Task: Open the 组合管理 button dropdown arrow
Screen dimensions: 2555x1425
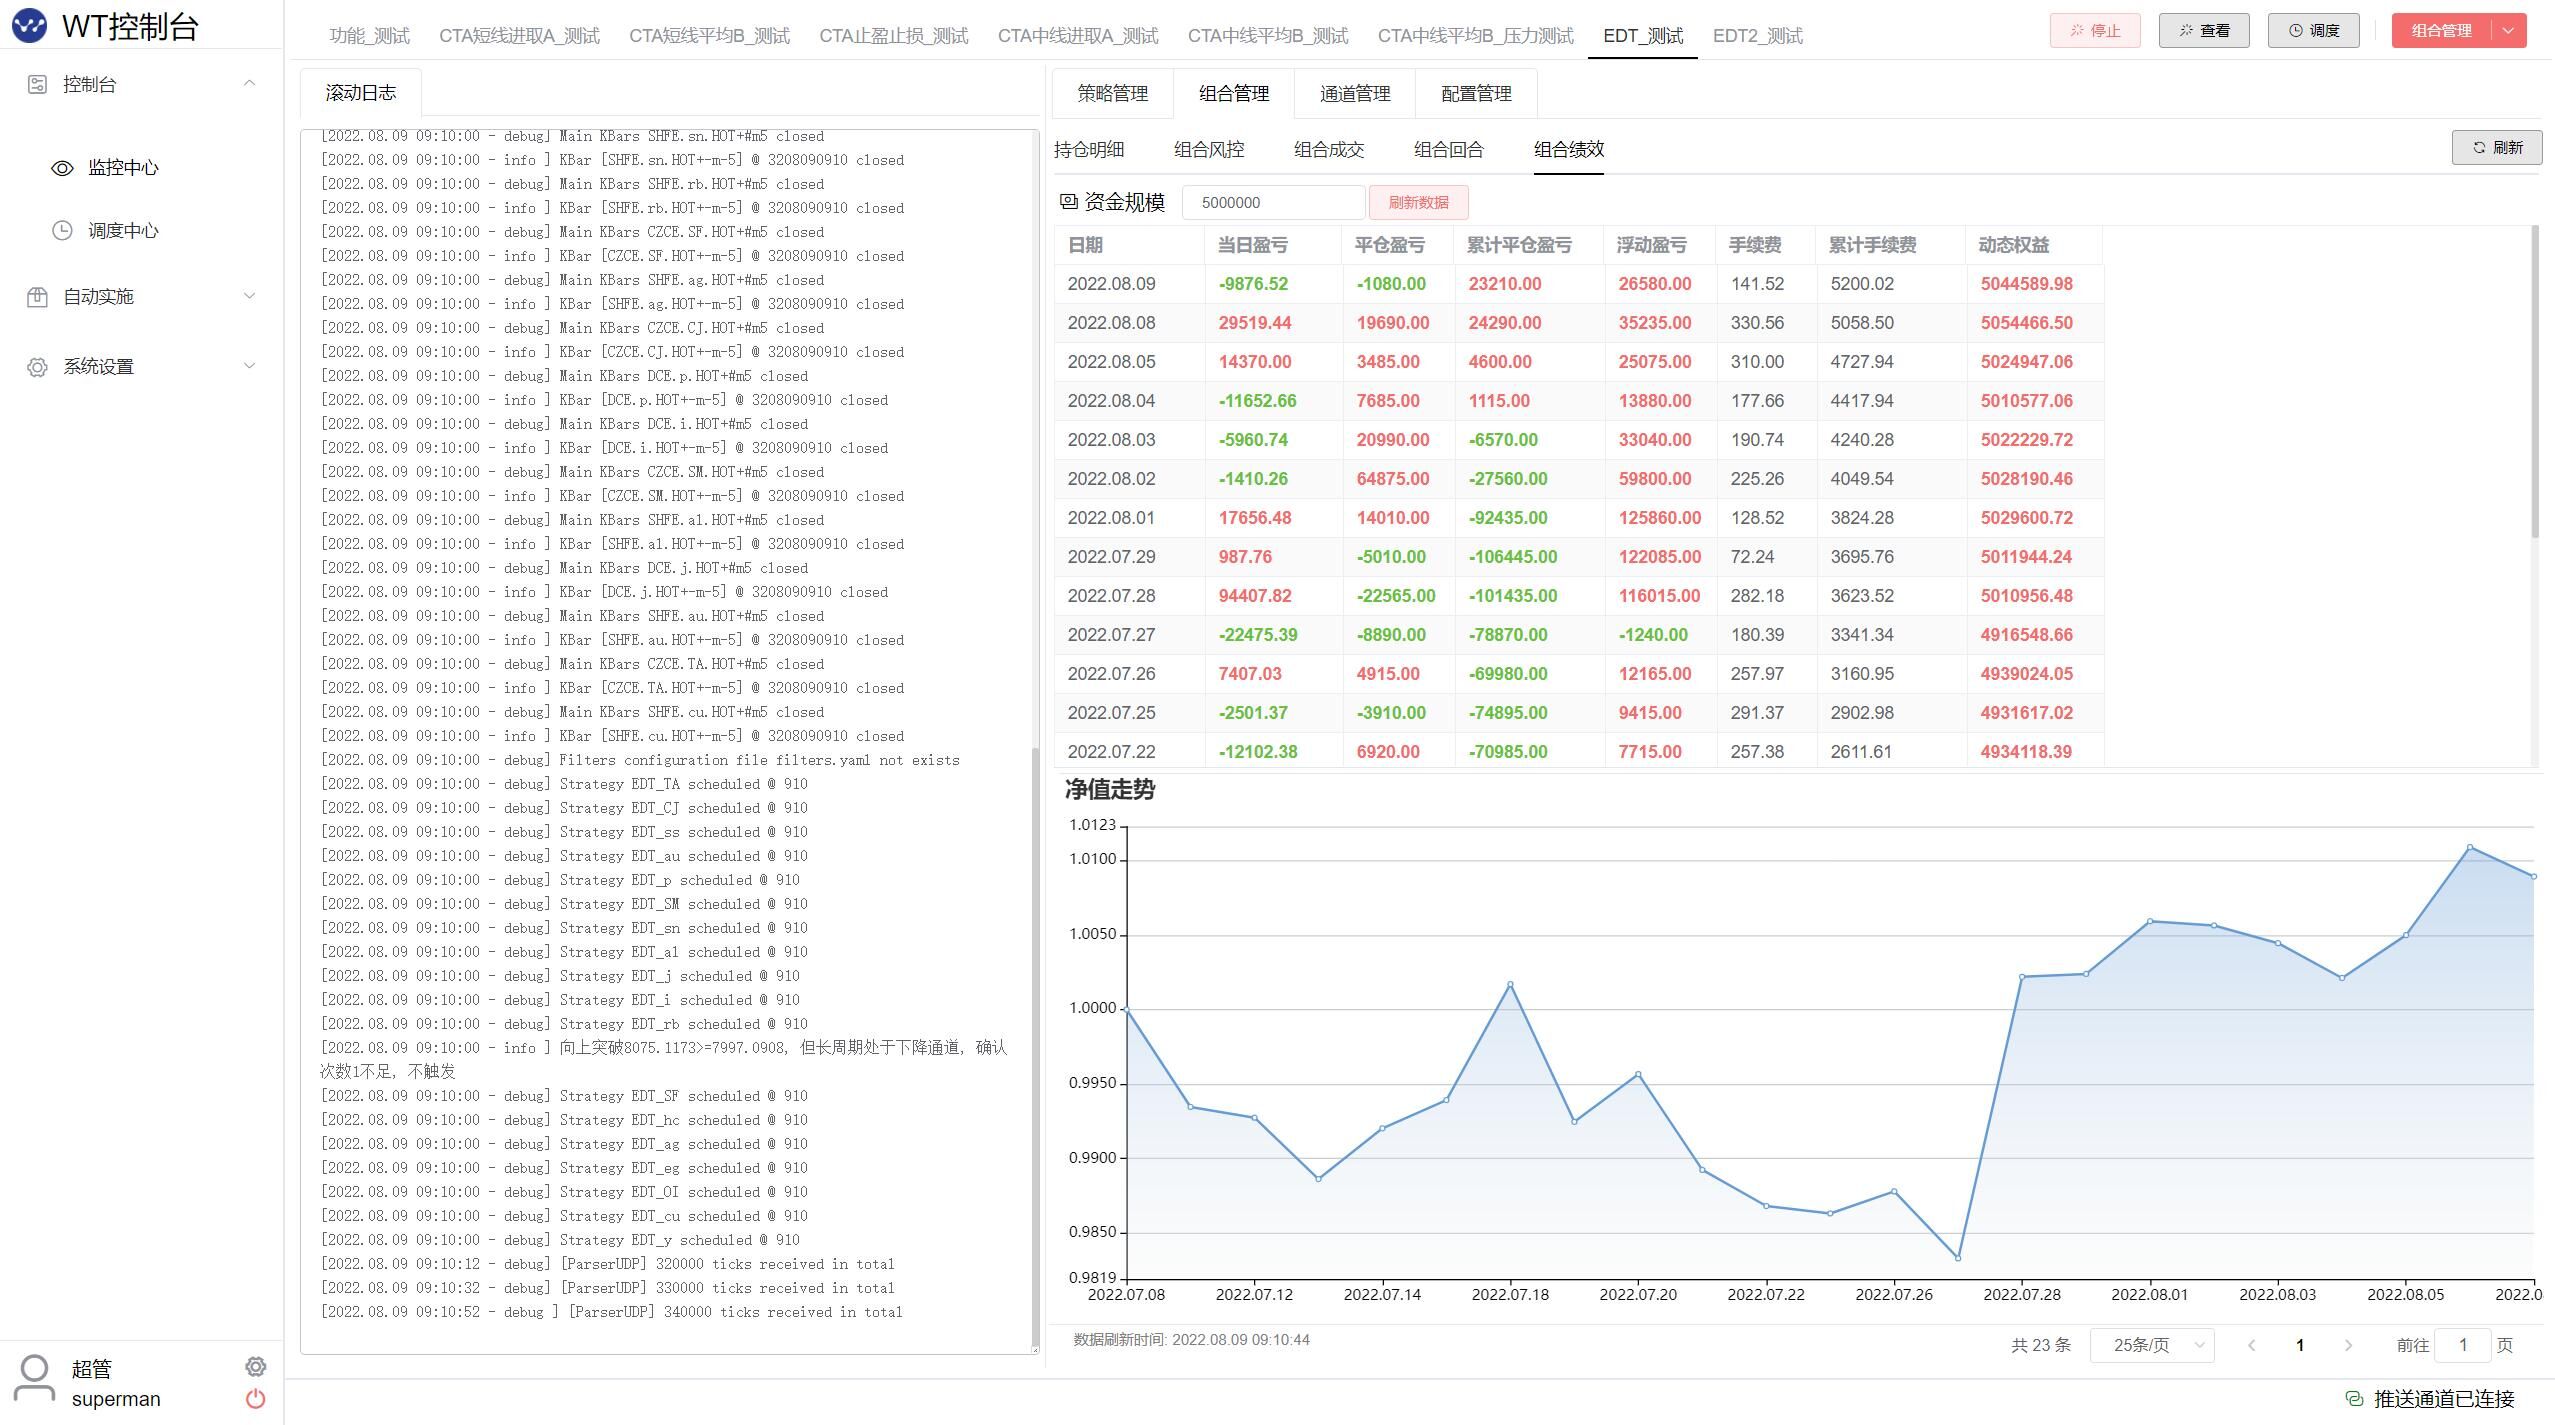Action: point(2508,31)
